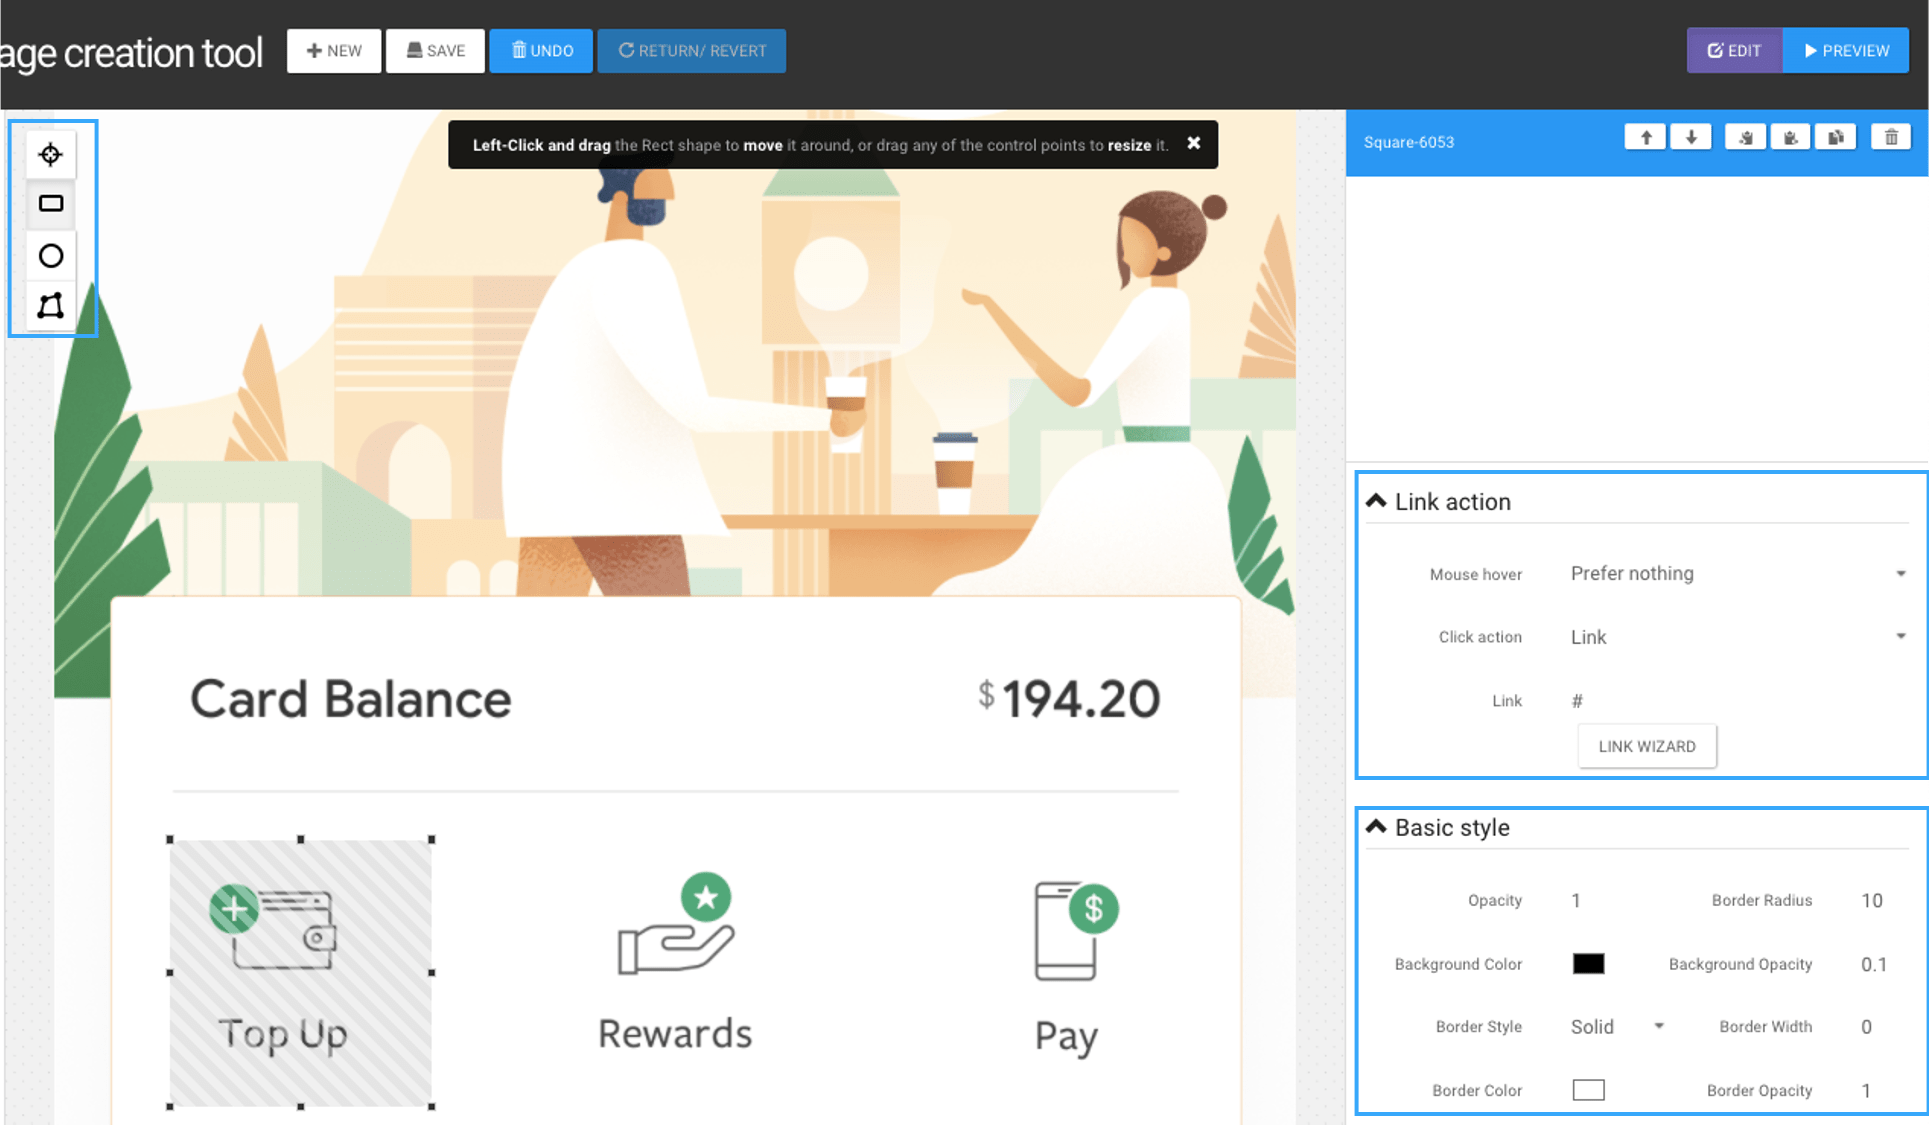Open the black Background Color swatch
The width and height of the screenshot is (1929, 1125).
tap(1588, 964)
